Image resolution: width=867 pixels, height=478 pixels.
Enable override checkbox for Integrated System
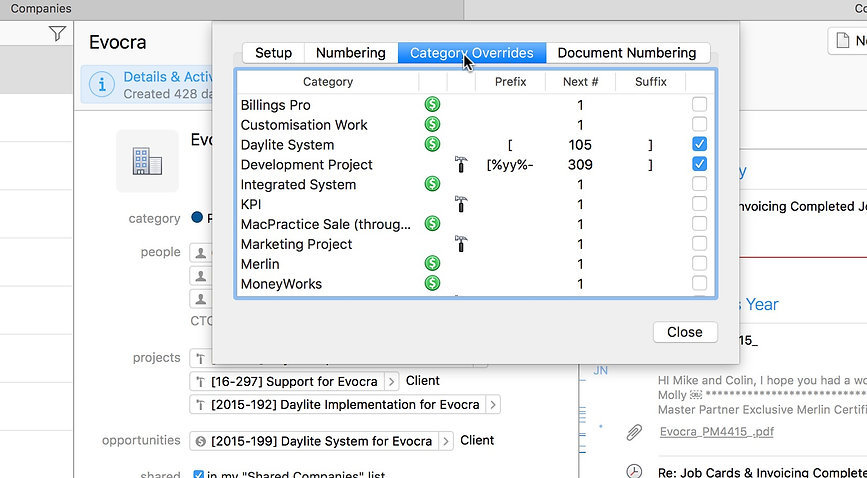(699, 184)
